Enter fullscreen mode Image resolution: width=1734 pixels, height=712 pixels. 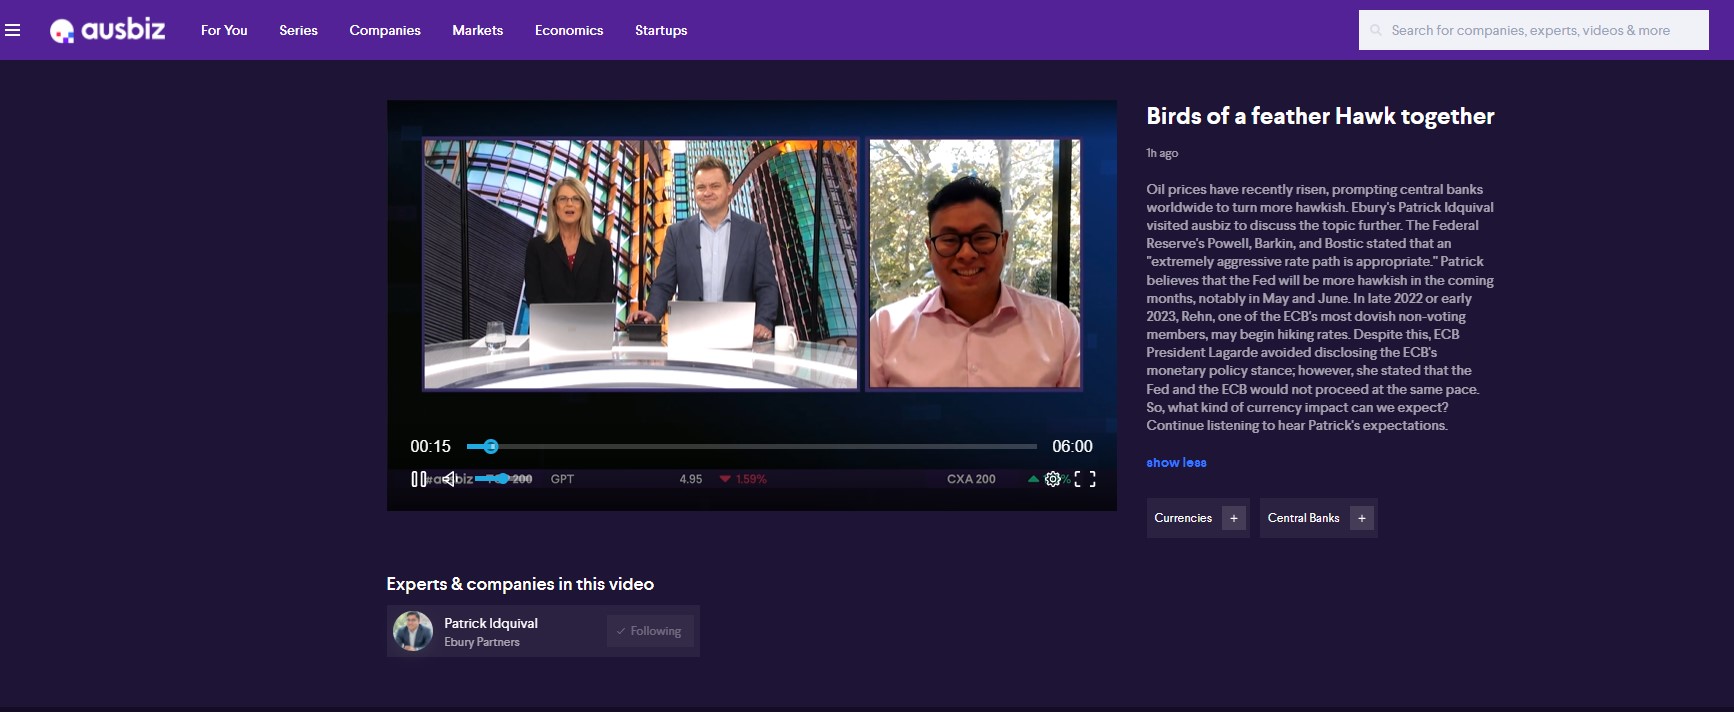pyautogui.click(x=1085, y=479)
